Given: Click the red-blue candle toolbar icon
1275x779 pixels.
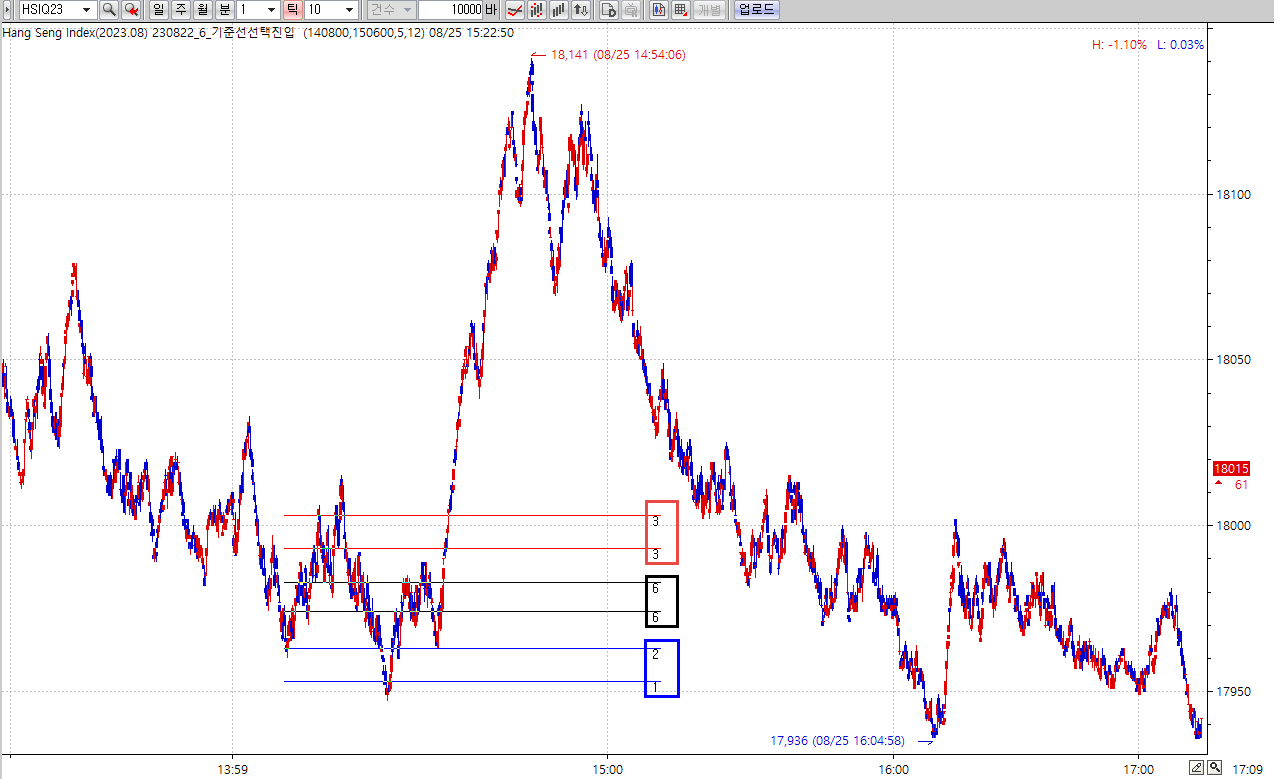Looking at the screenshot, I should (658, 10).
